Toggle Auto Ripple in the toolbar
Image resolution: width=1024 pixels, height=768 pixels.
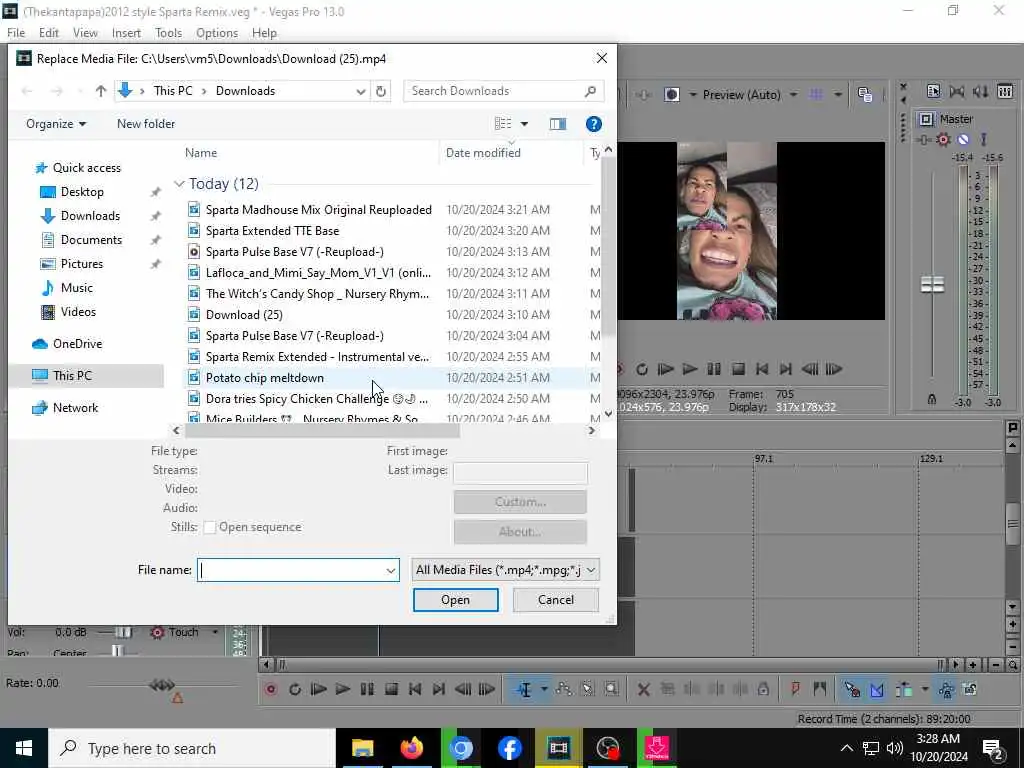coord(904,689)
